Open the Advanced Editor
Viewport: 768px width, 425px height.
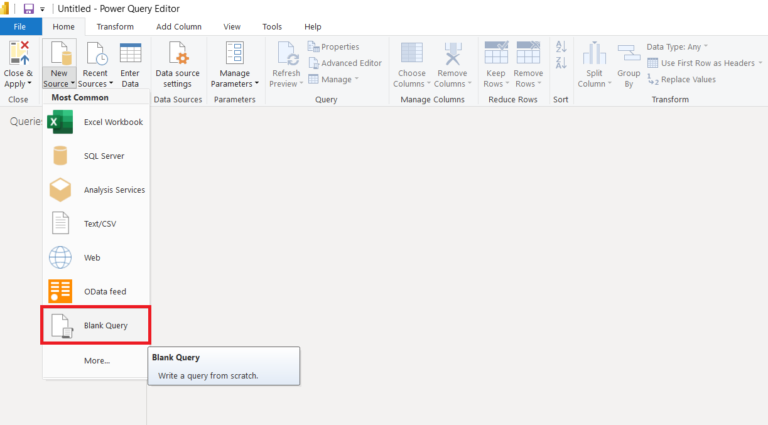(345, 63)
